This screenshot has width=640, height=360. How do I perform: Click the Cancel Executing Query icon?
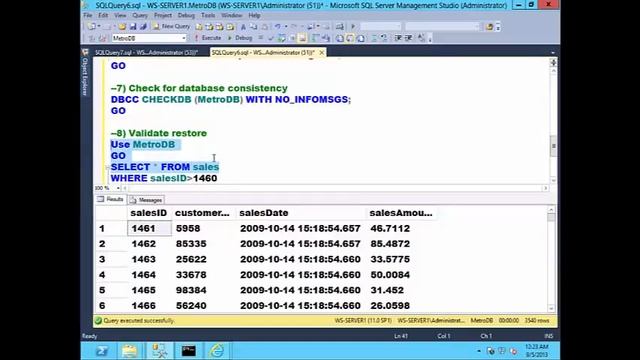[260, 38]
